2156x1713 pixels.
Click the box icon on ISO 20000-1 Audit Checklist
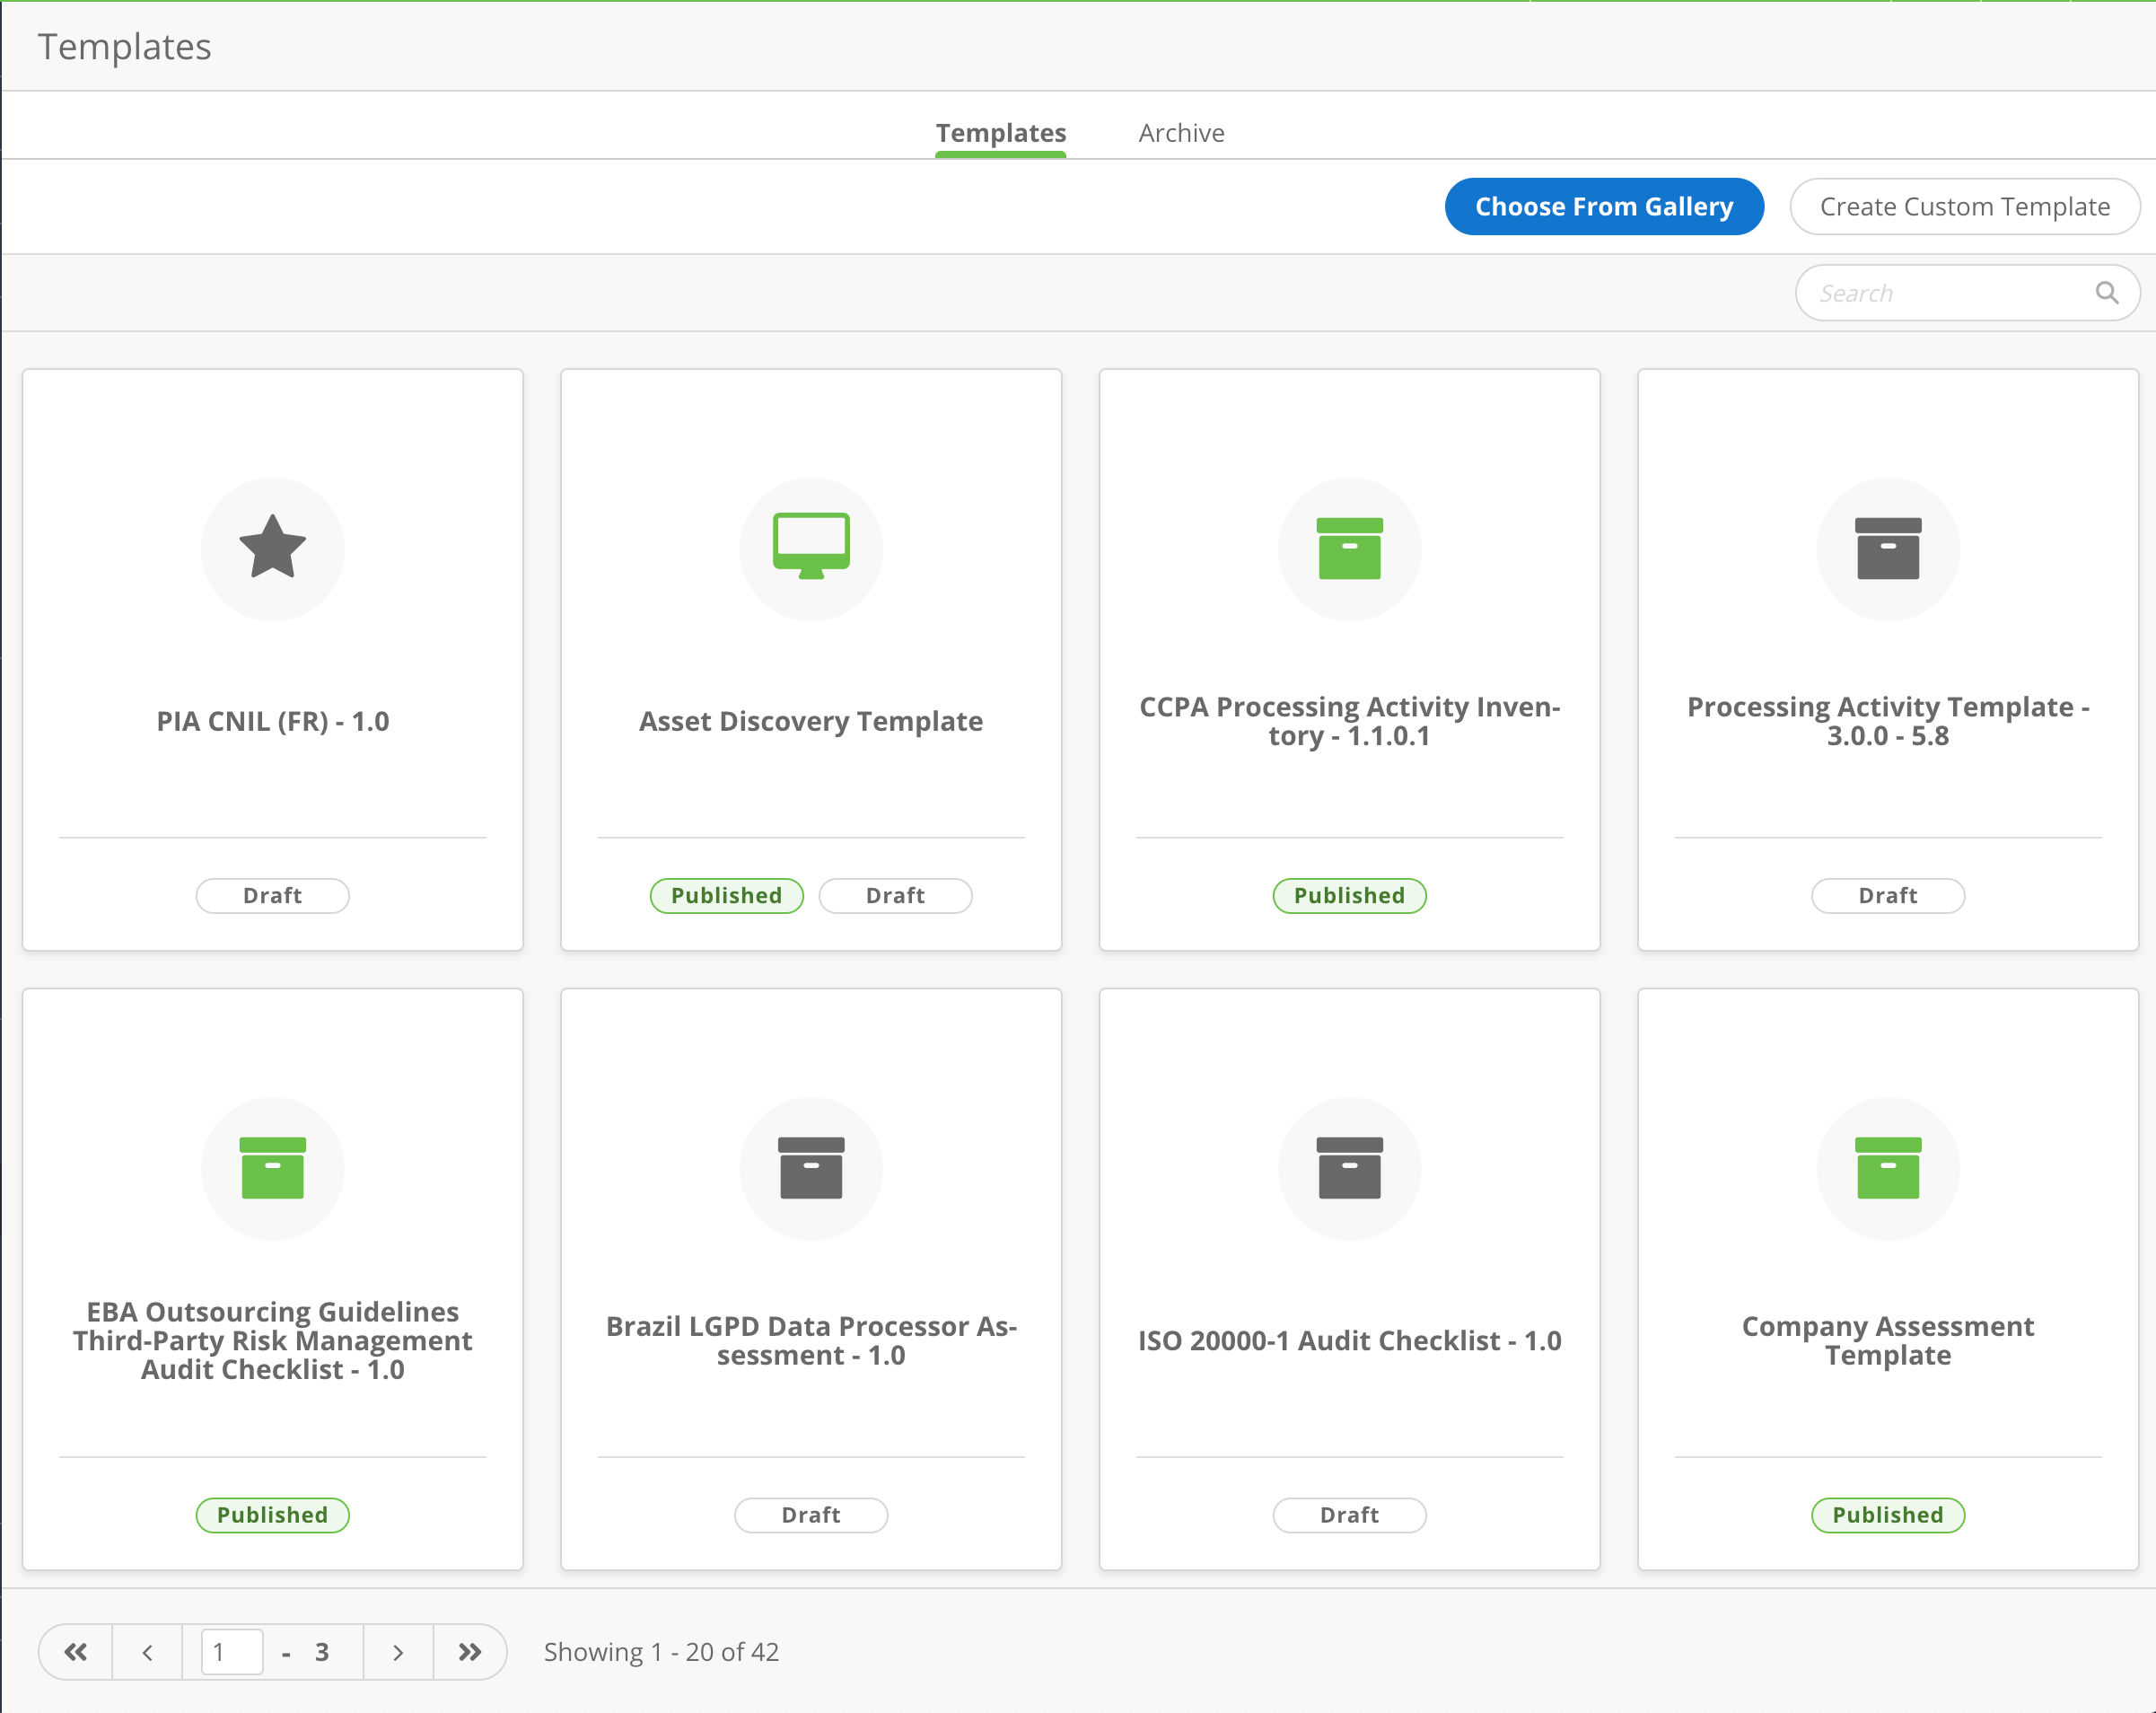1349,1168
